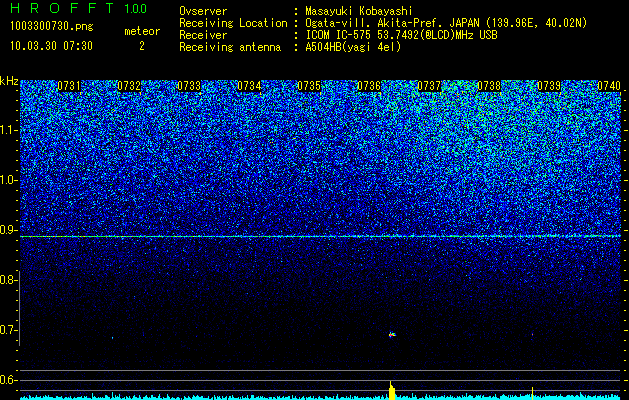The image size is (629, 400).
Task: Click the 0731 time marker
Action: coord(69,86)
